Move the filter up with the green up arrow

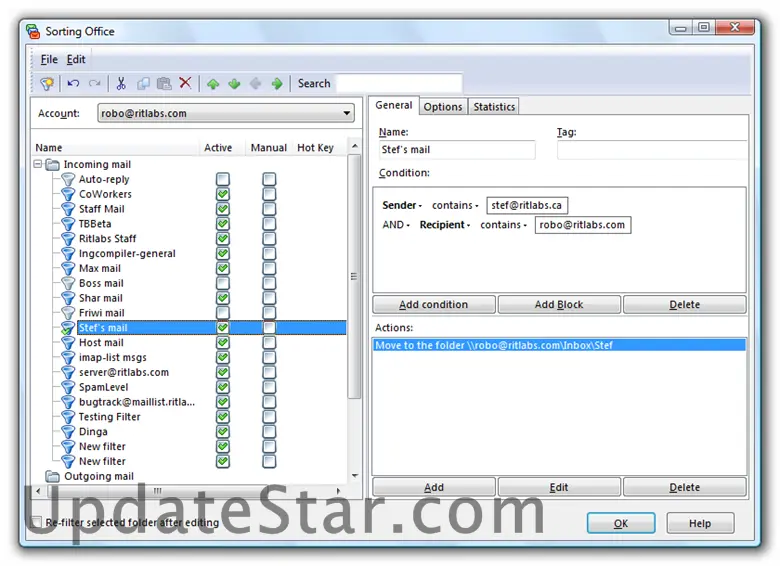213,84
